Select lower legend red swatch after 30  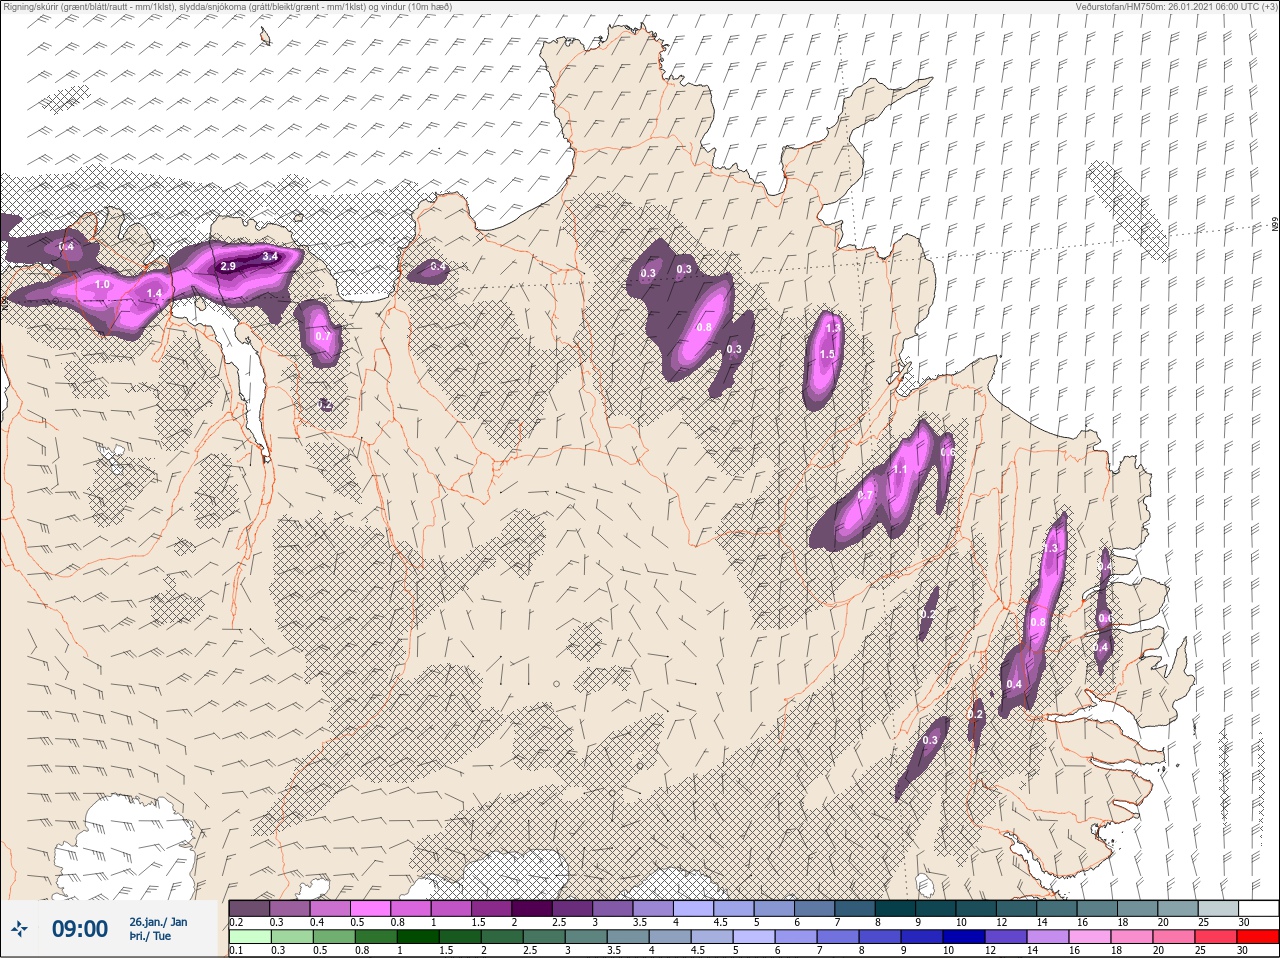[1257, 937]
